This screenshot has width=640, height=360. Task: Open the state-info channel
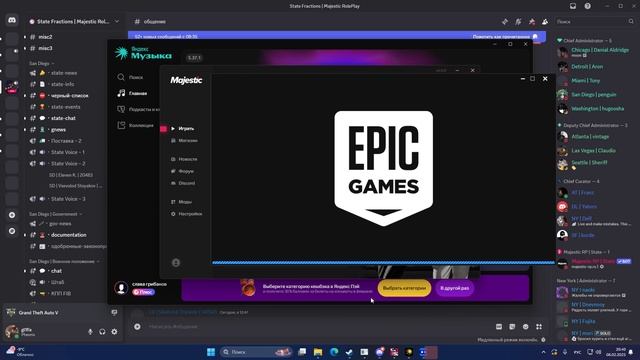pyautogui.click(x=62, y=84)
